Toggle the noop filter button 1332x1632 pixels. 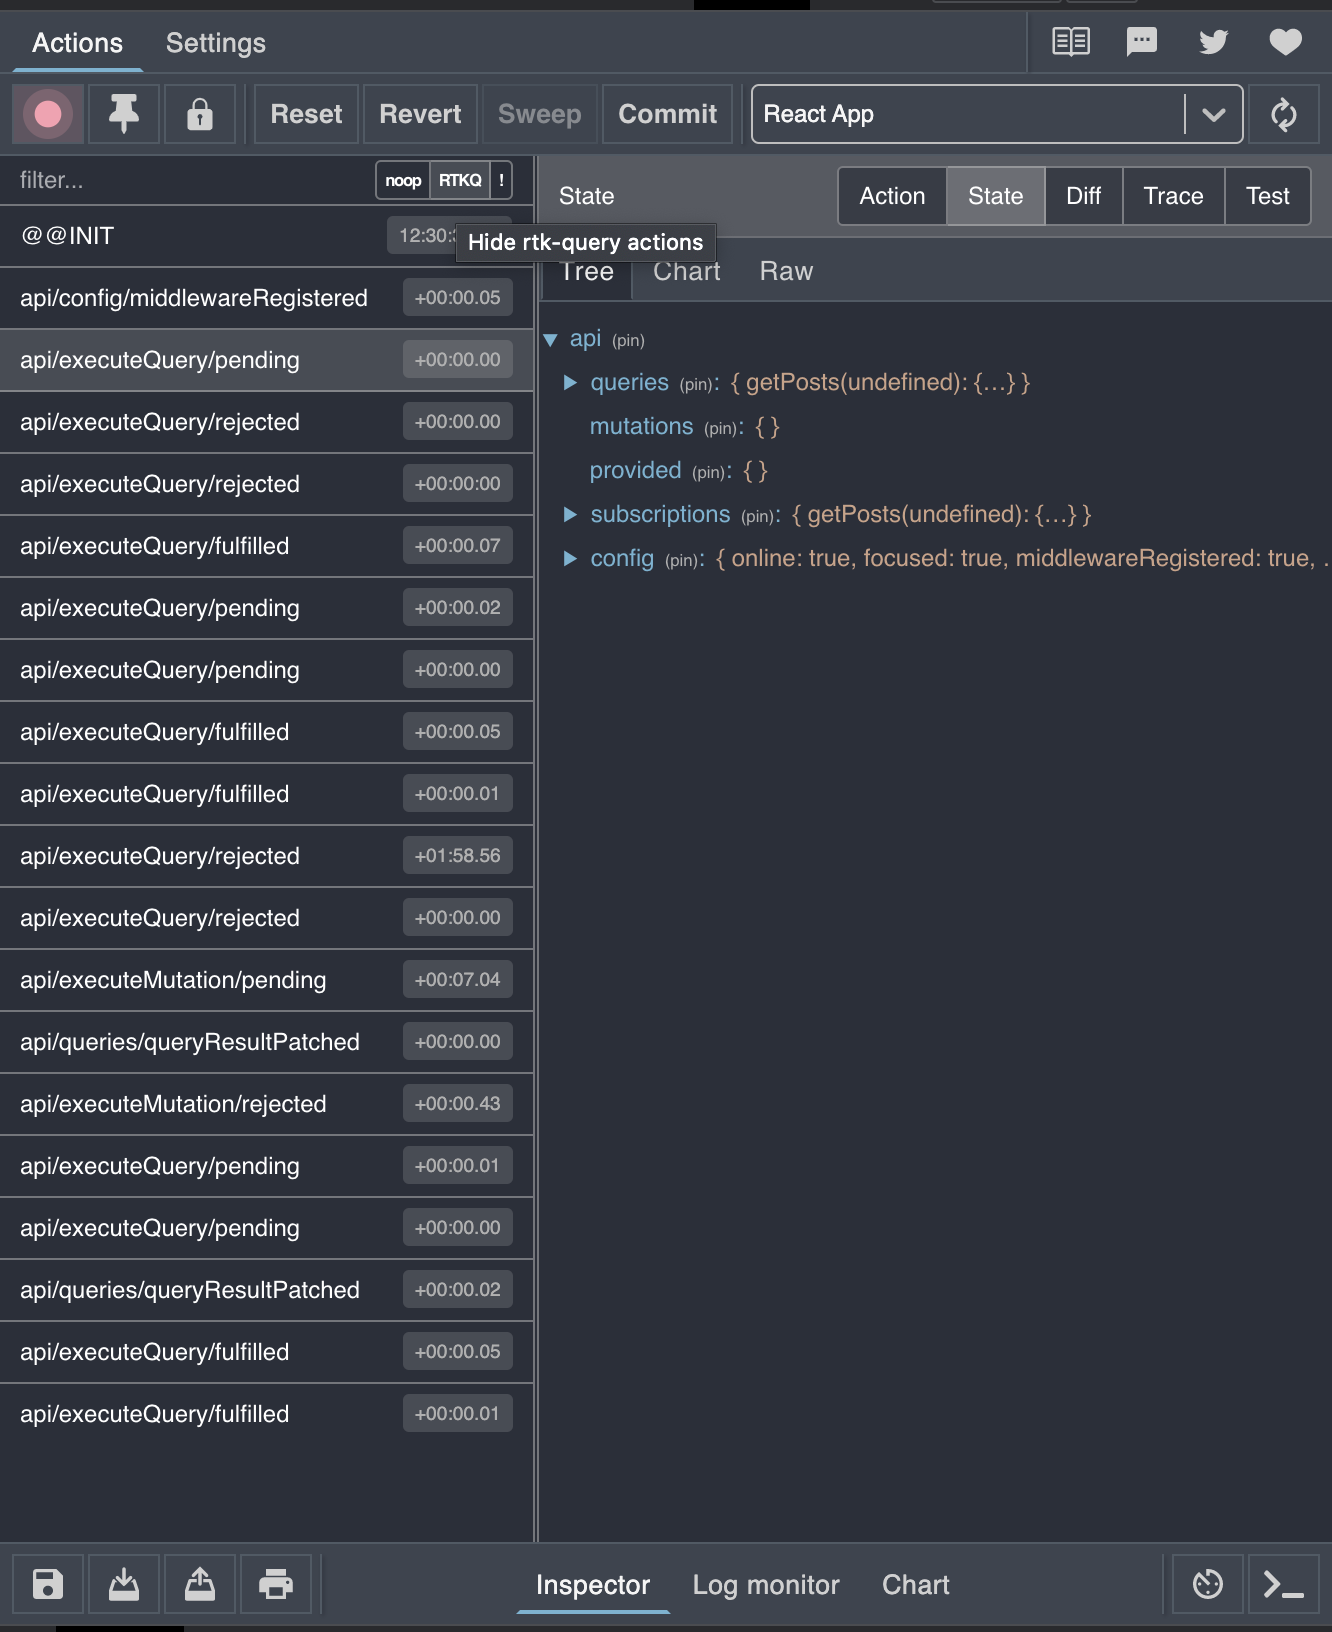(403, 180)
